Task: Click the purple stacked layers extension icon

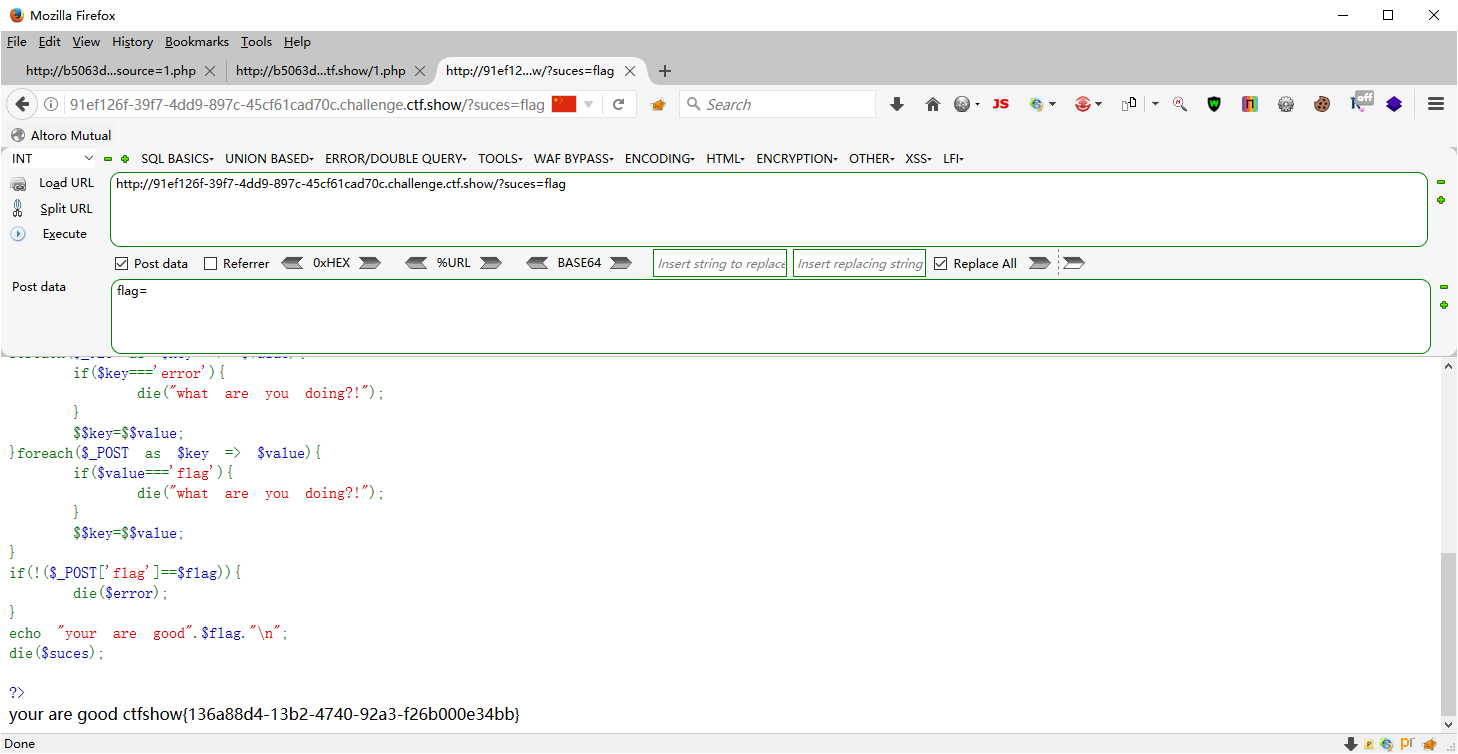Action: click(1394, 104)
